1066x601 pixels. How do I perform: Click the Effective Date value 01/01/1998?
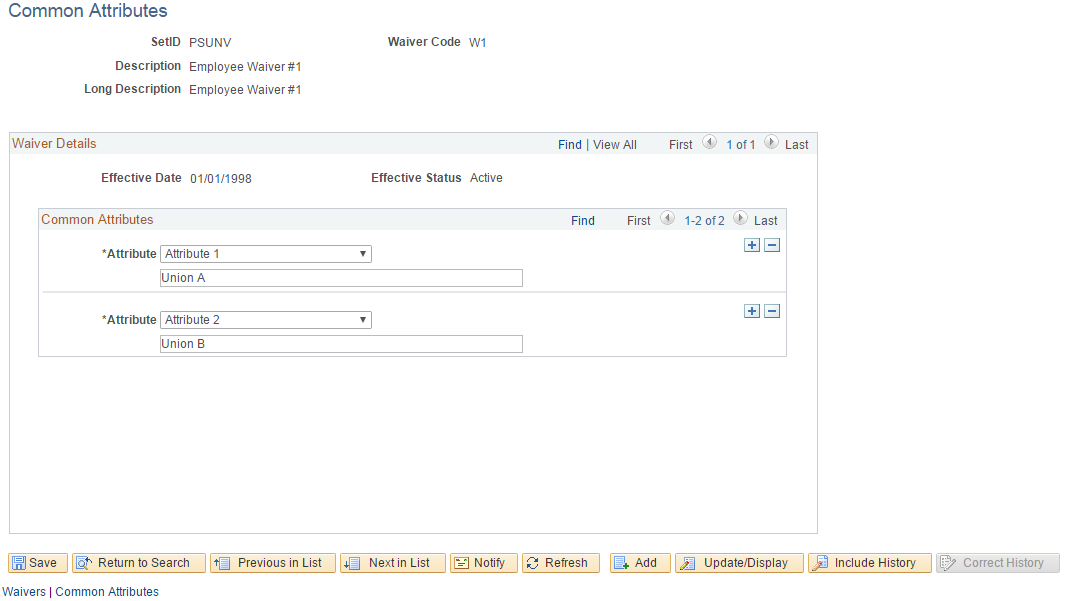(221, 179)
